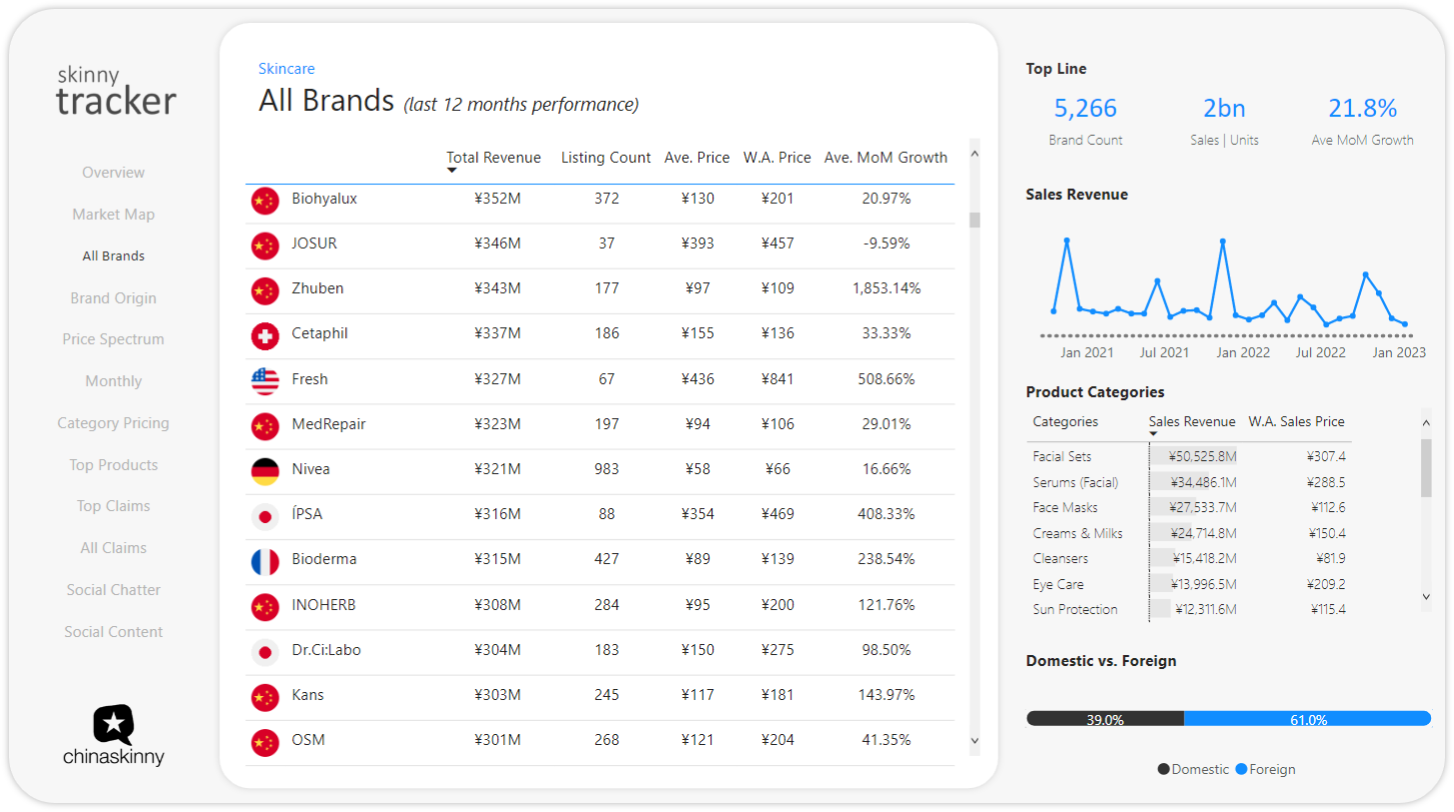Navigate to All Claims

tap(113, 548)
